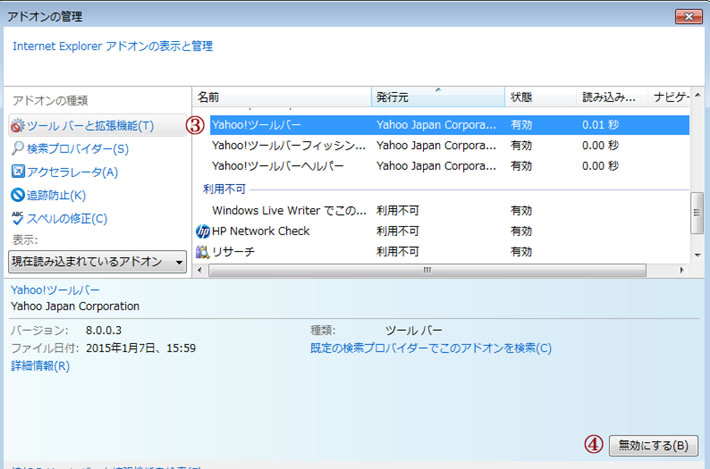Click the vertical scrollbar down arrow
Image resolution: width=710 pixels, height=469 pixels.
pyautogui.click(x=697, y=255)
